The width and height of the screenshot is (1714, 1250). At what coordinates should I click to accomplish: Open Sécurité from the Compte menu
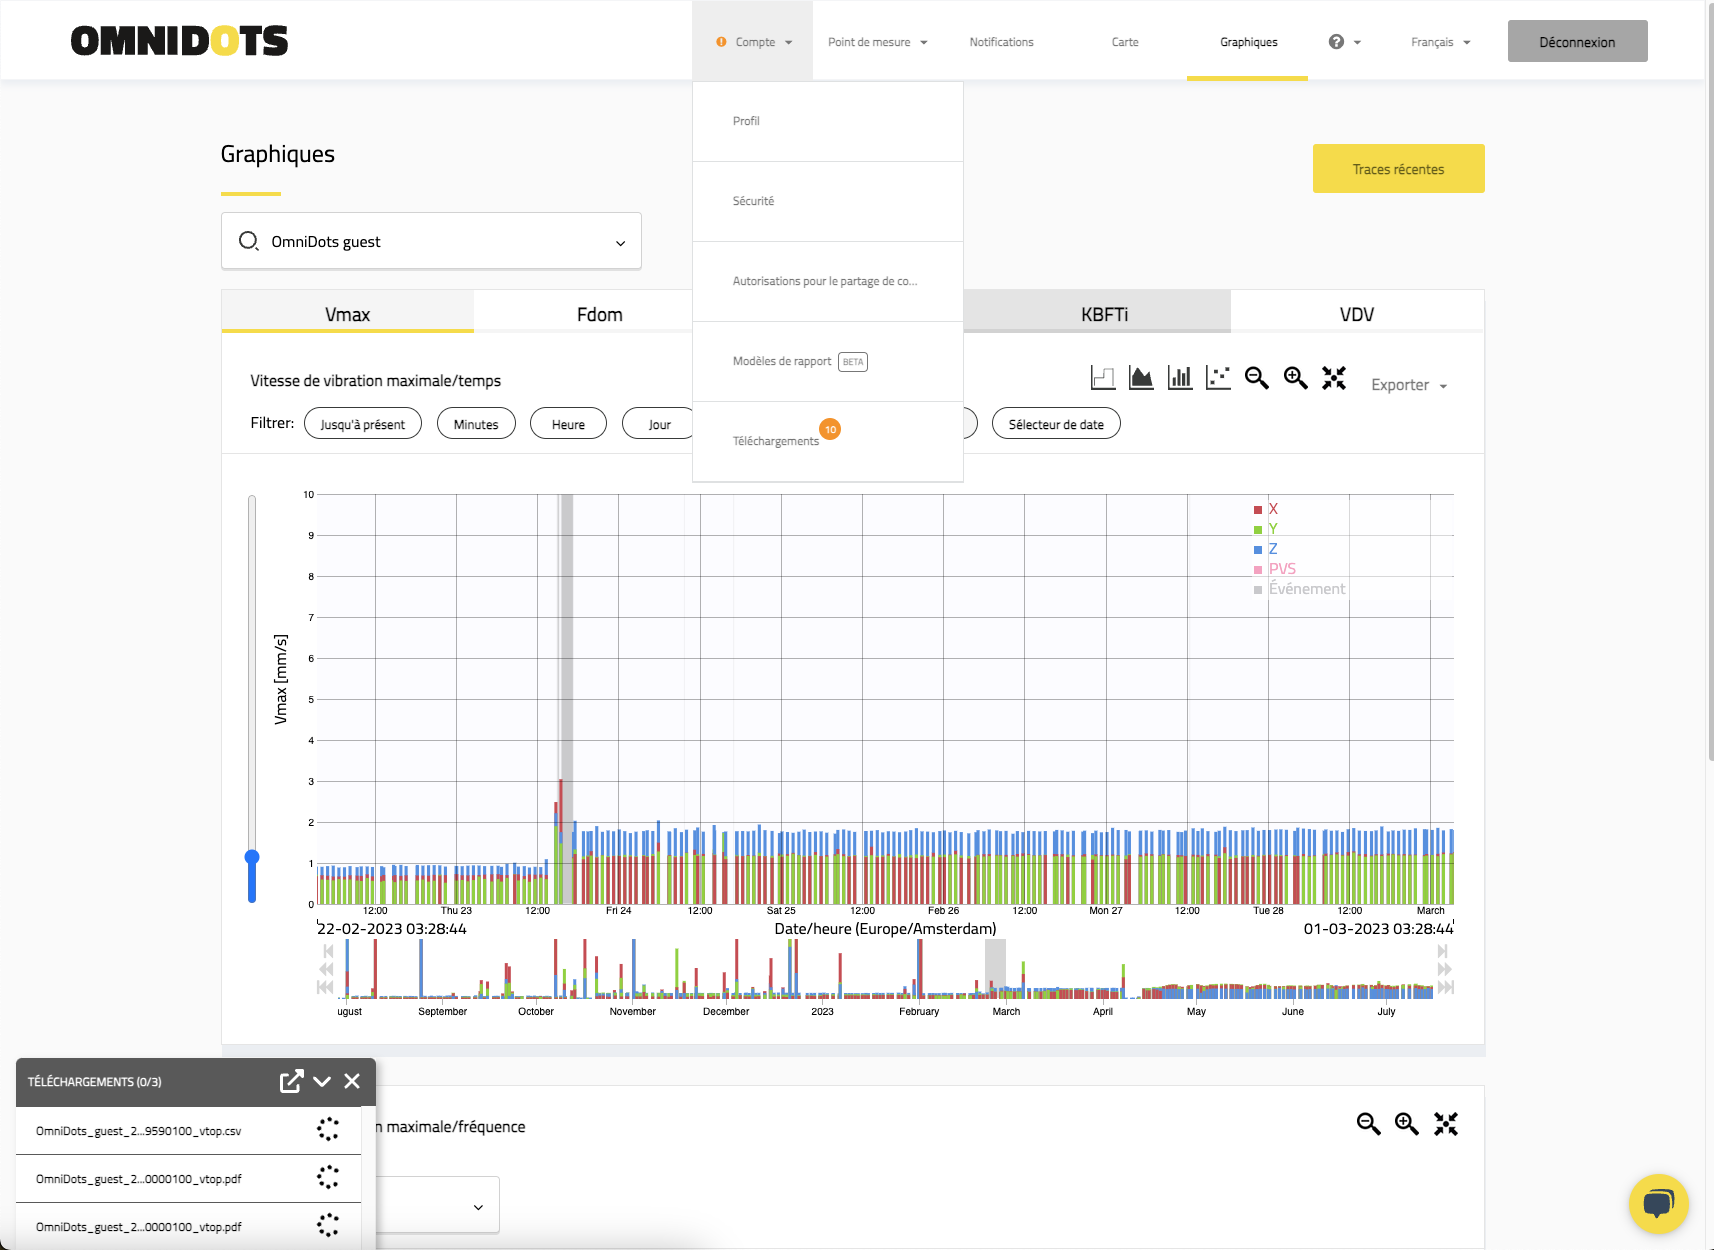[x=753, y=201]
